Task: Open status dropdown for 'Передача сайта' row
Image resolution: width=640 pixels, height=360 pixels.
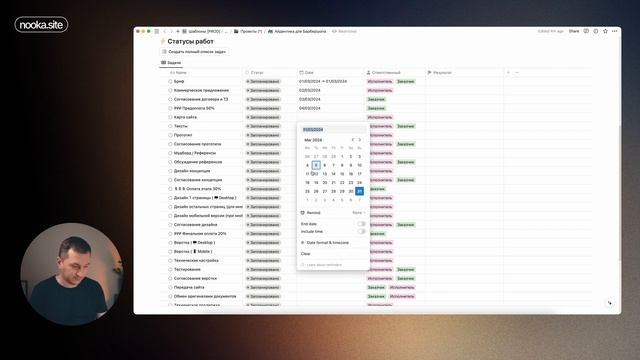Action: click(x=263, y=288)
